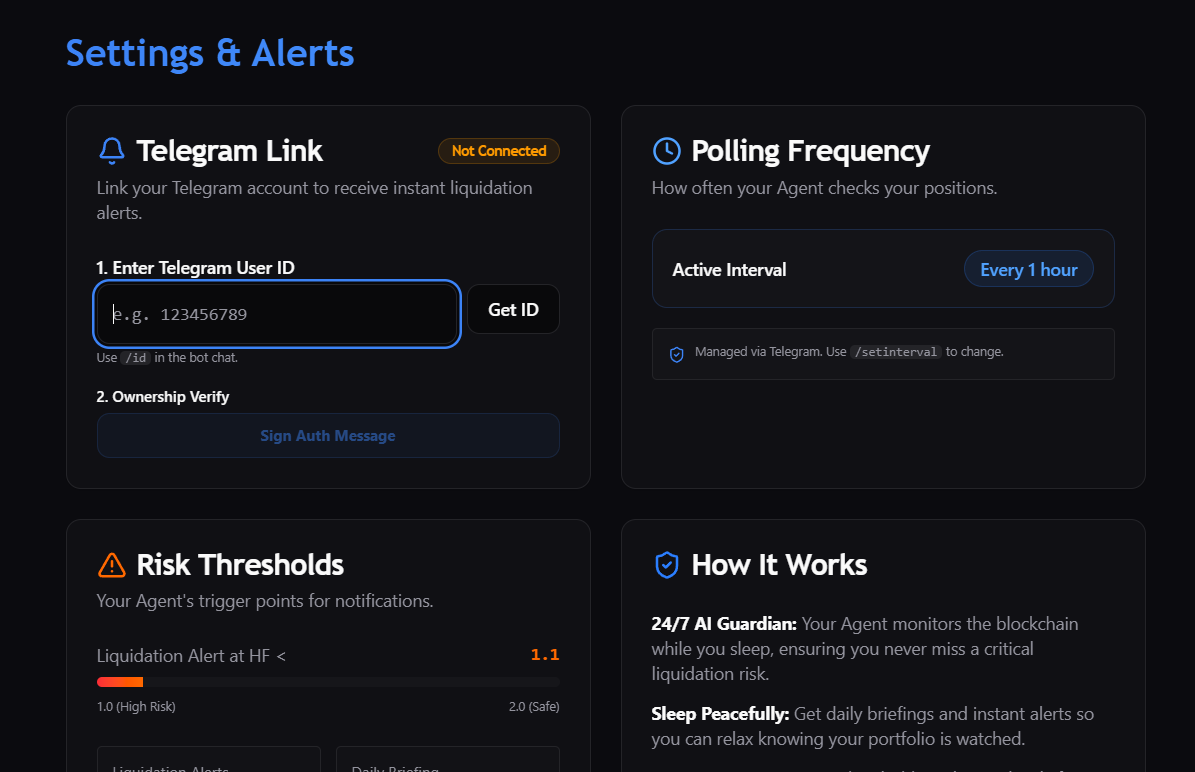The width and height of the screenshot is (1195, 772).
Task: Click the bell icon beside Telegram Link
Action: point(111,151)
